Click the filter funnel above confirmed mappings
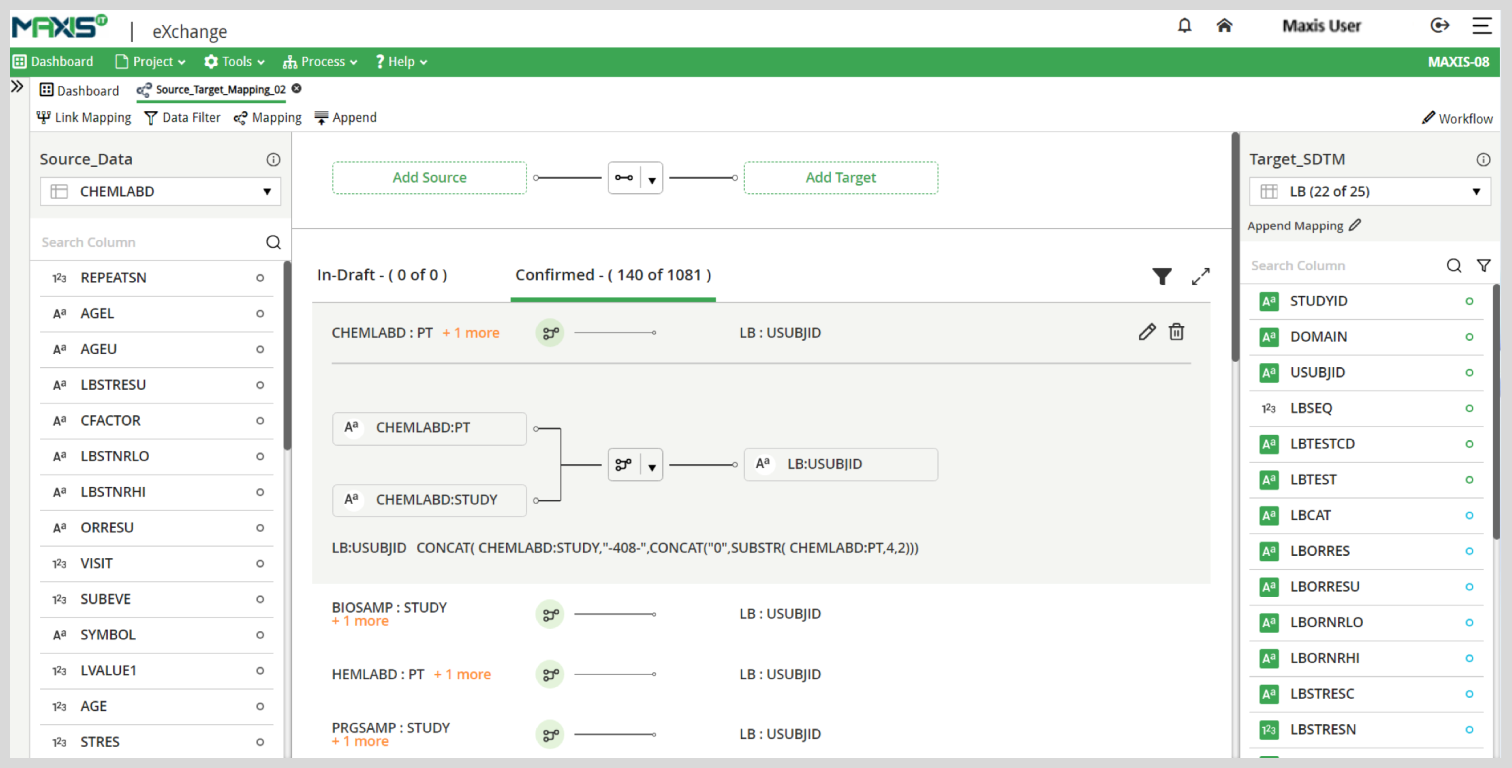 point(1161,276)
